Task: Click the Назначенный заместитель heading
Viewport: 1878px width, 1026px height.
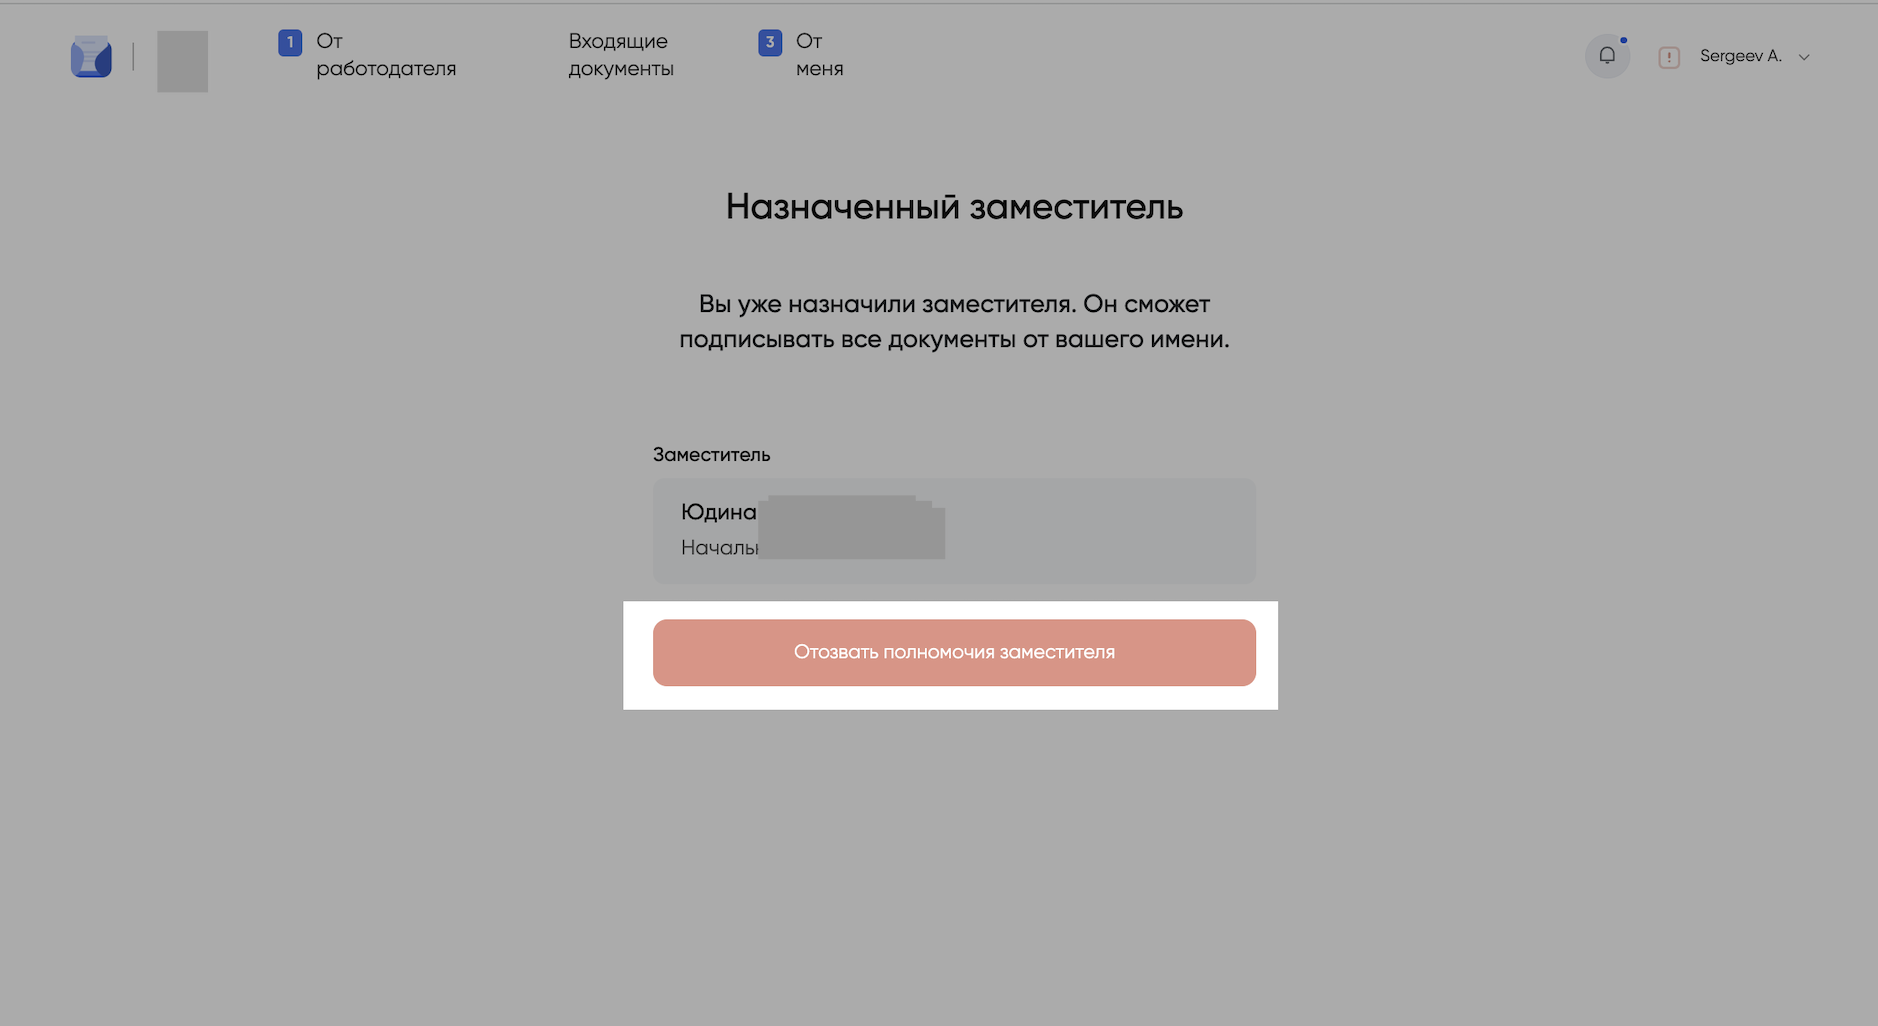Action: (x=954, y=207)
